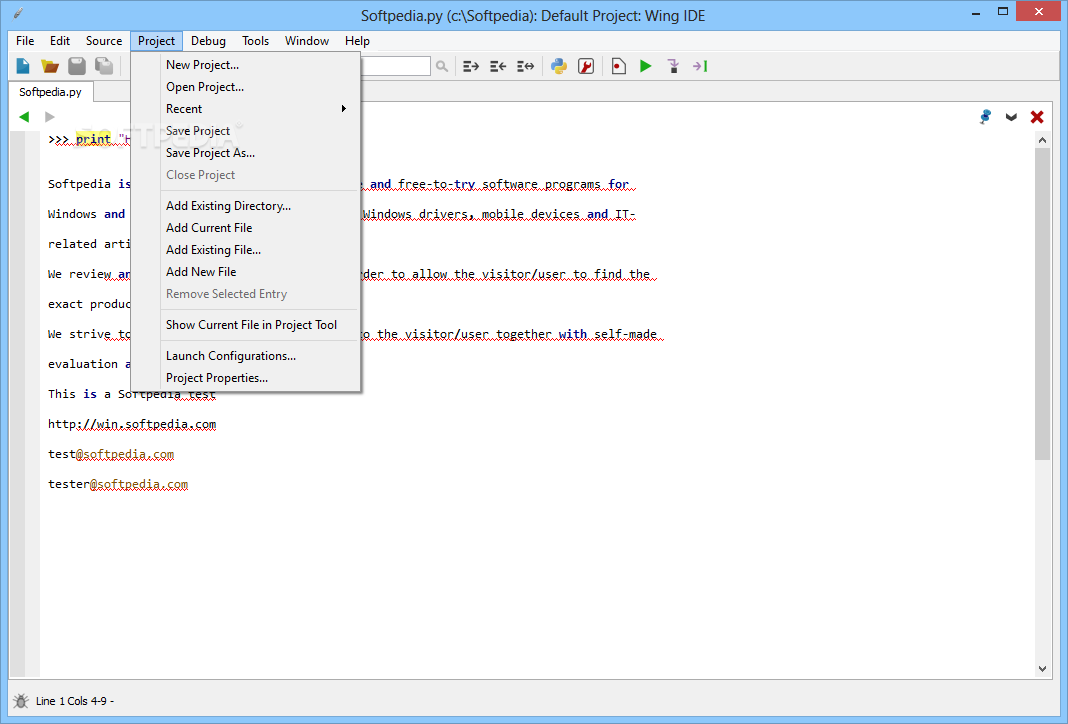
Task: Click the Step Over debugger icon
Action: click(700, 66)
